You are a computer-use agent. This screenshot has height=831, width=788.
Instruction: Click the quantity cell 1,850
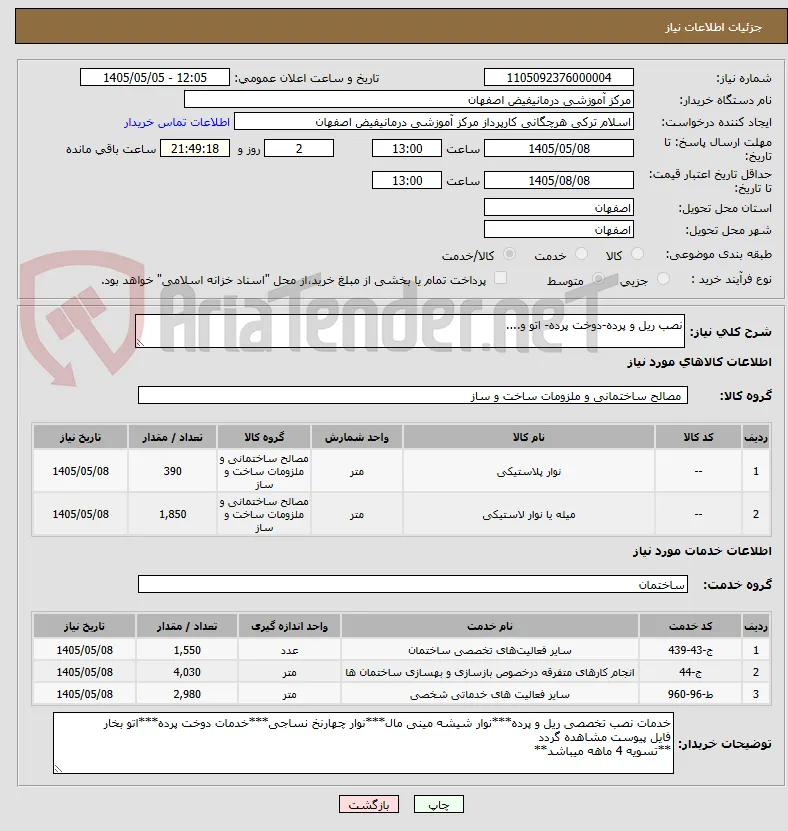(172, 514)
